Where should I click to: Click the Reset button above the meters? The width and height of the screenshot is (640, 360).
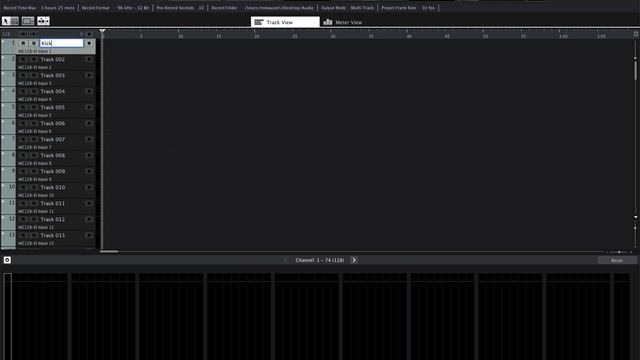pos(616,260)
